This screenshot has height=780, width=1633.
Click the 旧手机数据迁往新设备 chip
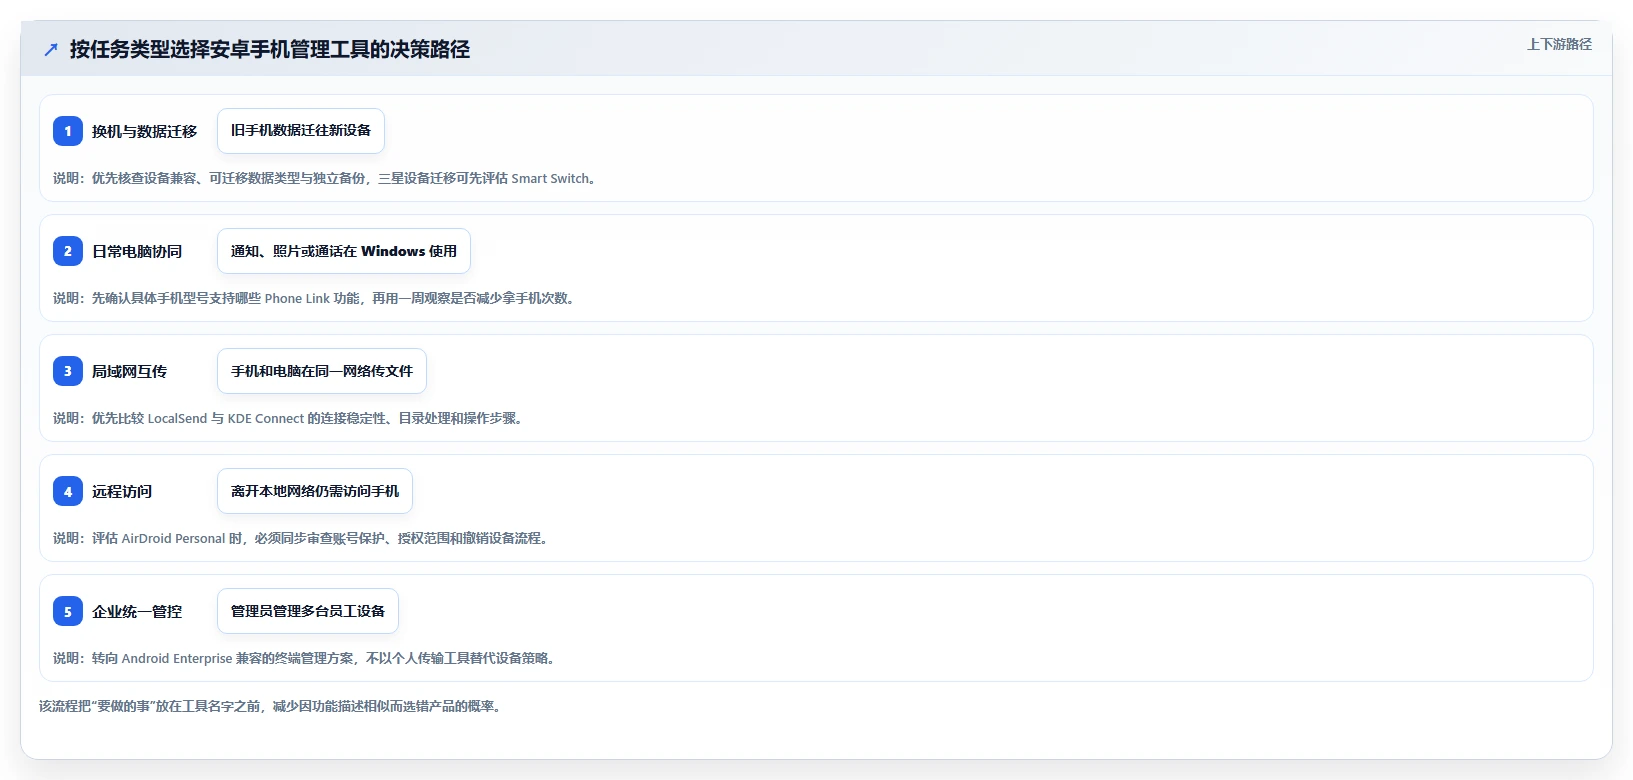301,131
